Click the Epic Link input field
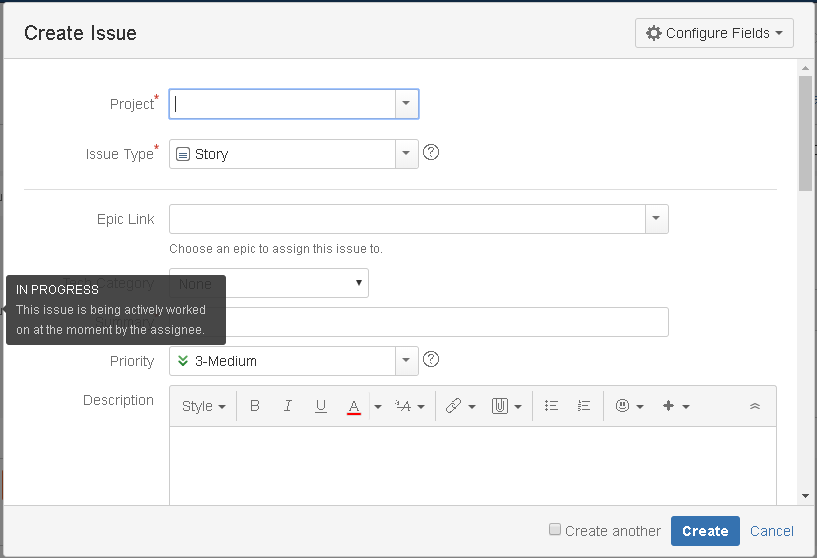 [407, 219]
